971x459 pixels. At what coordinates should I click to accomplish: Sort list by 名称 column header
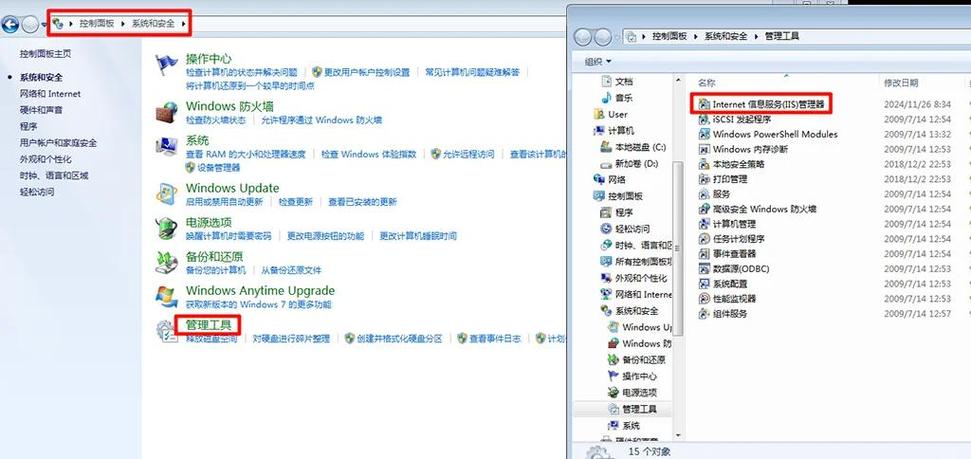(x=707, y=82)
